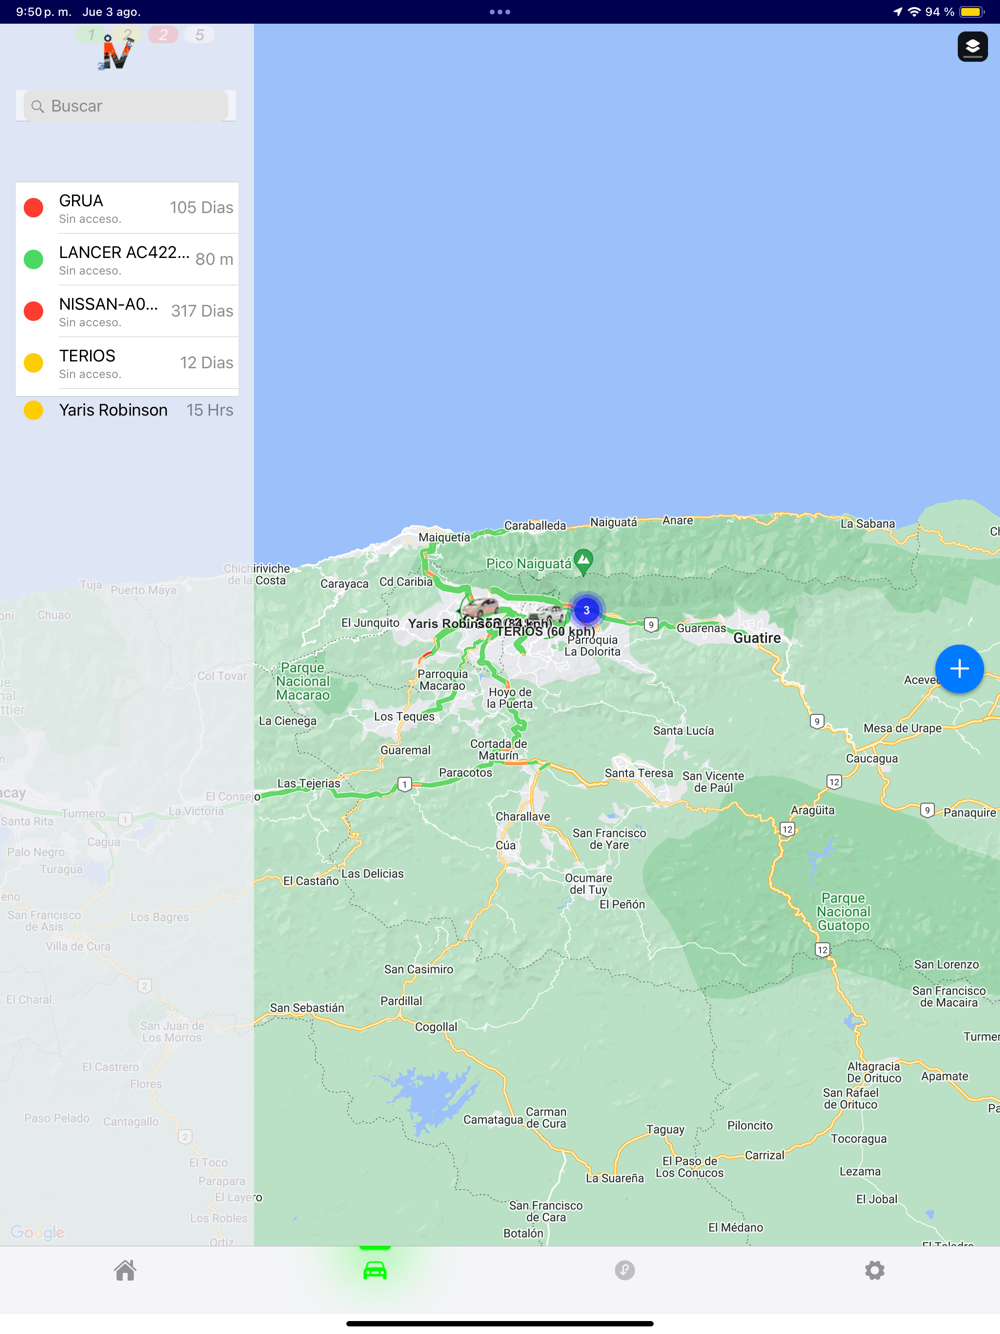Click the yellow dot beside Yaris Robinson
The image size is (1000, 1334).
pos(33,410)
